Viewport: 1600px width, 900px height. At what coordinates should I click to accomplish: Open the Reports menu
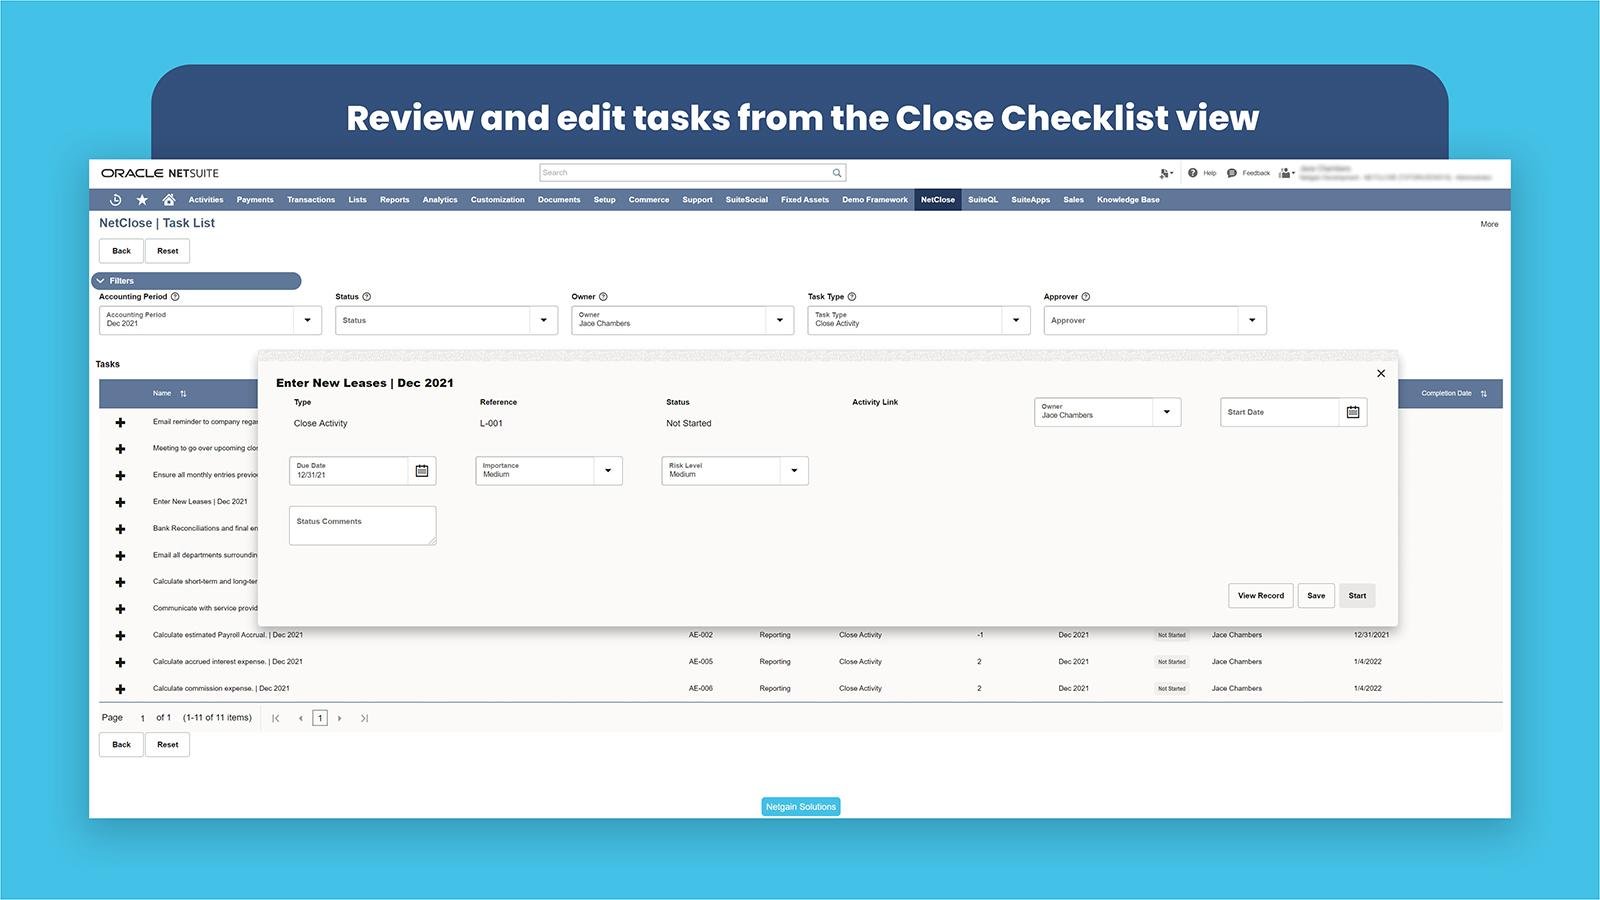[x=395, y=200]
